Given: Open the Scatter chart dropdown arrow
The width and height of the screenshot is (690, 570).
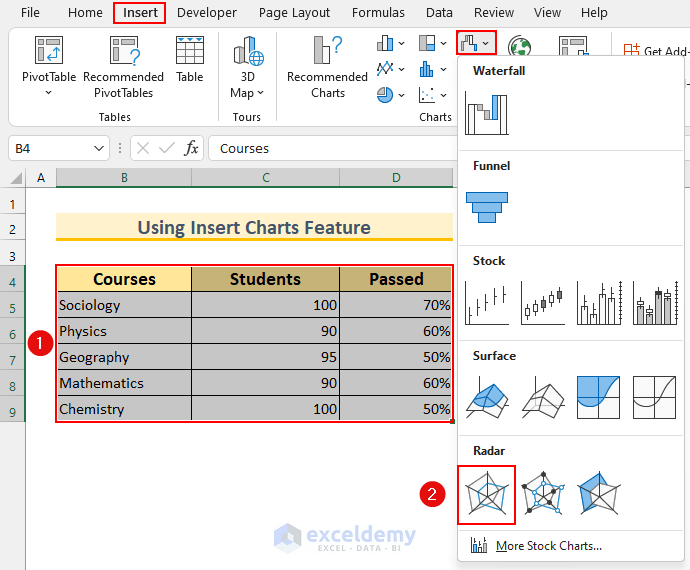Looking at the screenshot, I should [444, 95].
